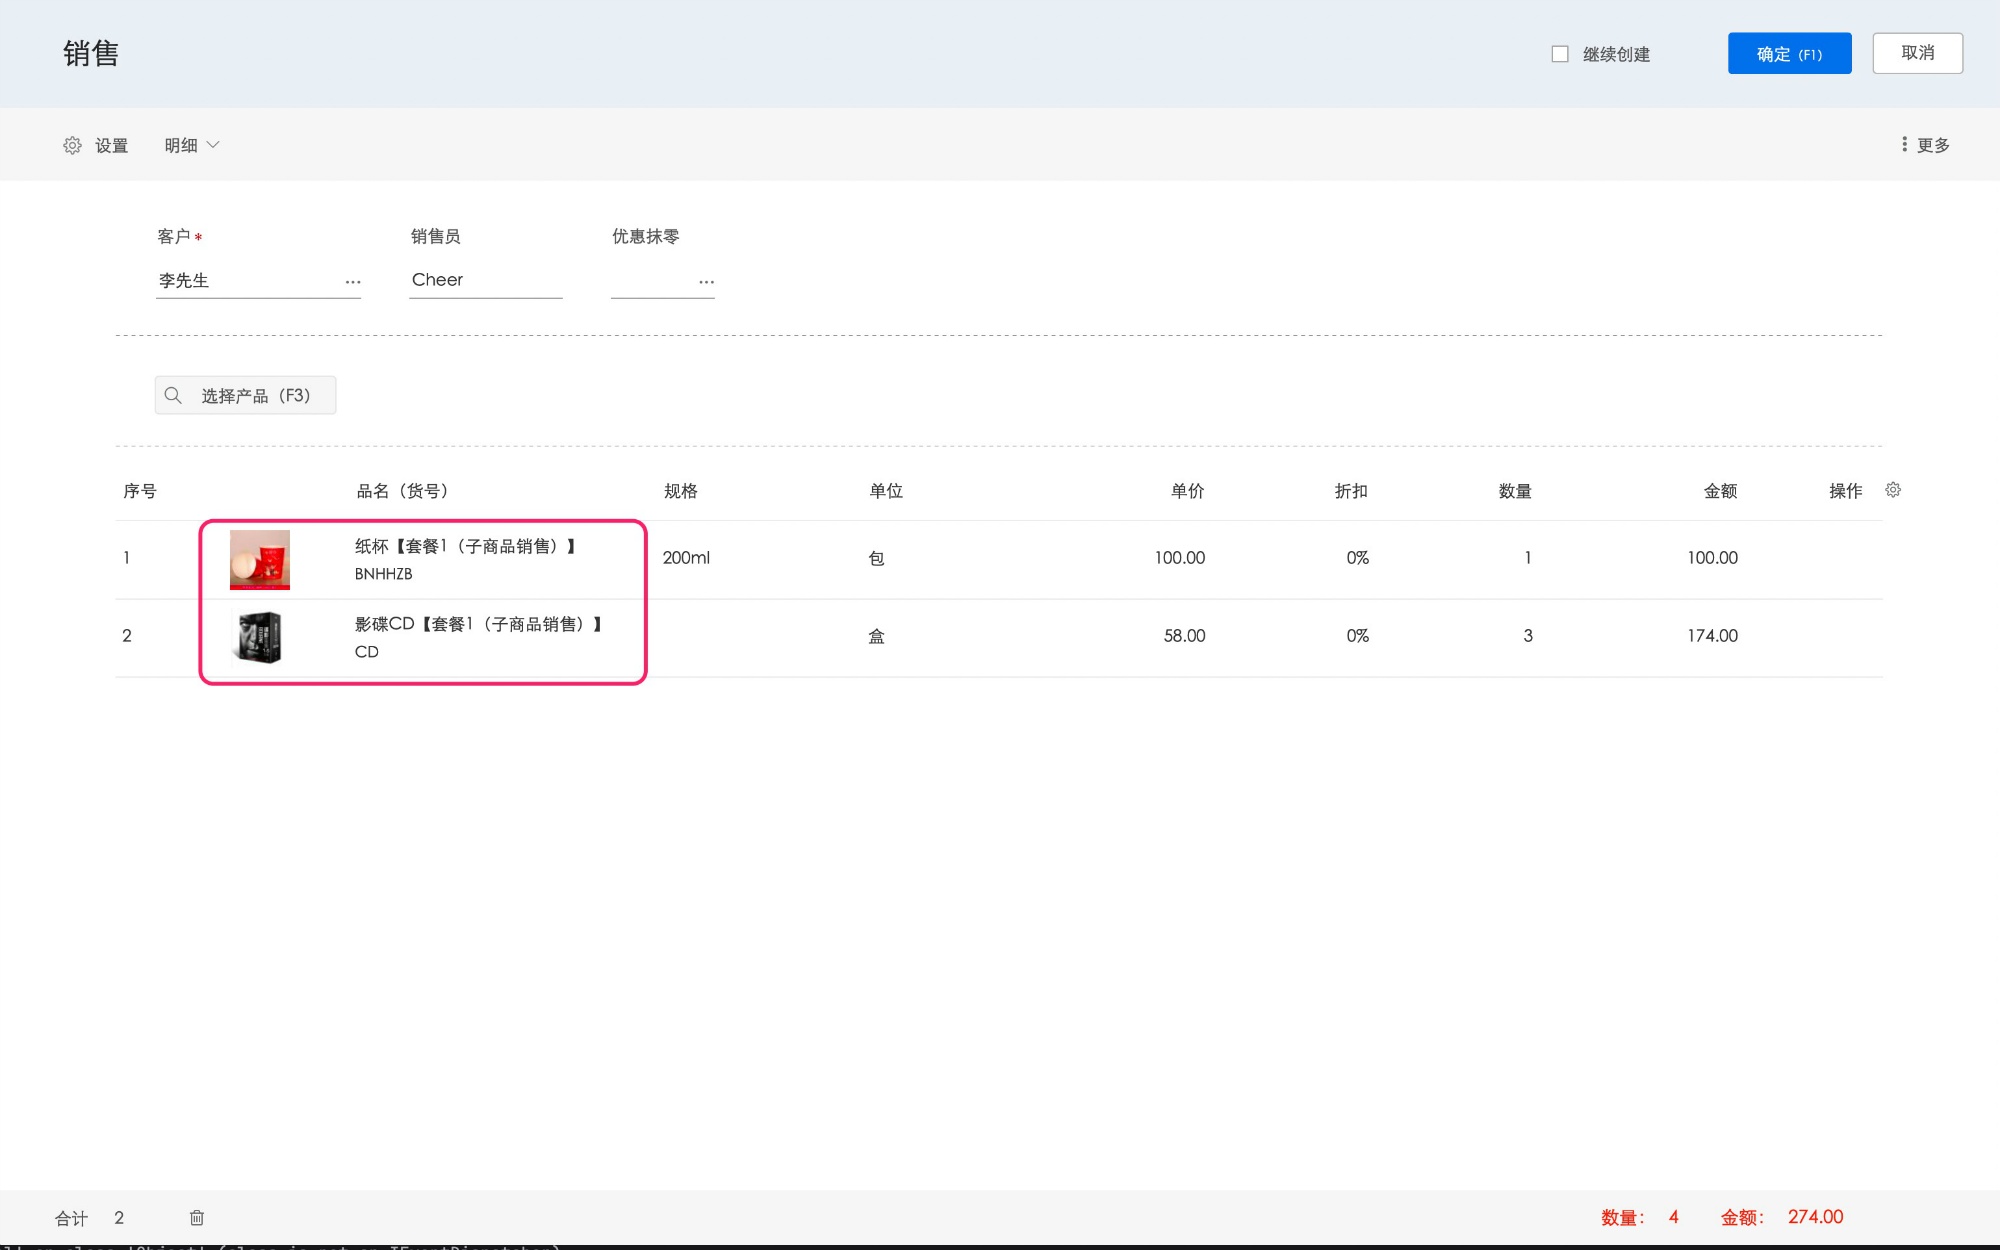Image resolution: width=2000 pixels, height=1250 pixels.
Task: Open the salesperson Cheer field
Action: point(485,280)
